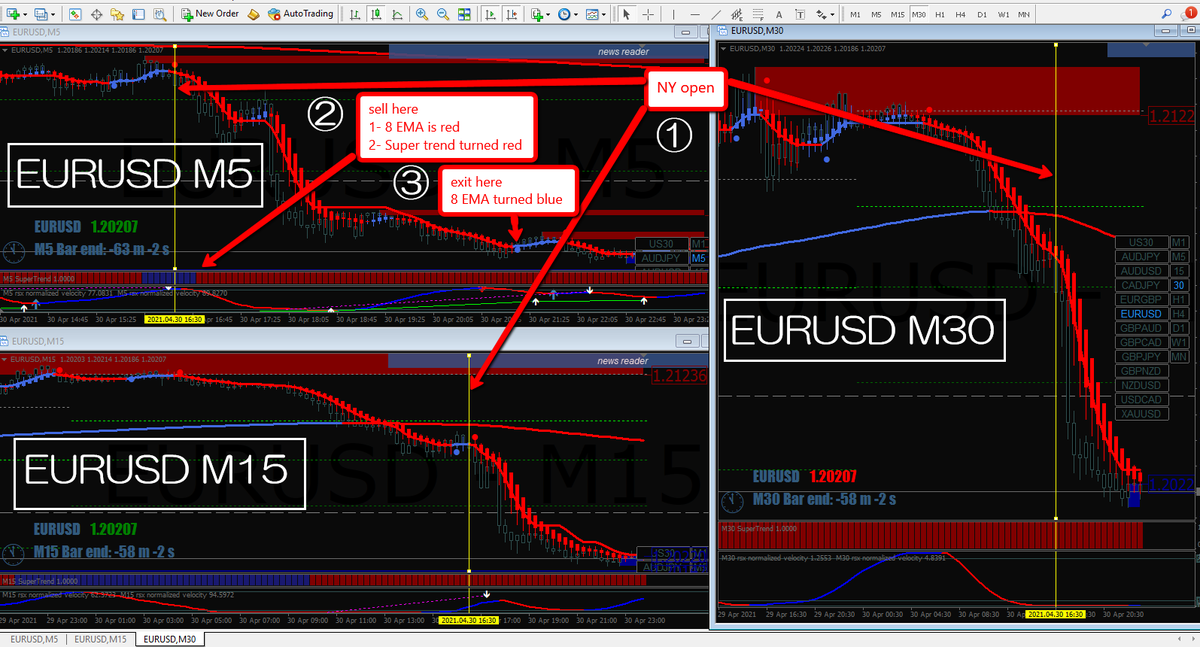The height and width of the screenshot is (647, 1200).
Task: Click 2021.04.30 16:30 date marker in M30 chart
Action: coord(1056,614)
